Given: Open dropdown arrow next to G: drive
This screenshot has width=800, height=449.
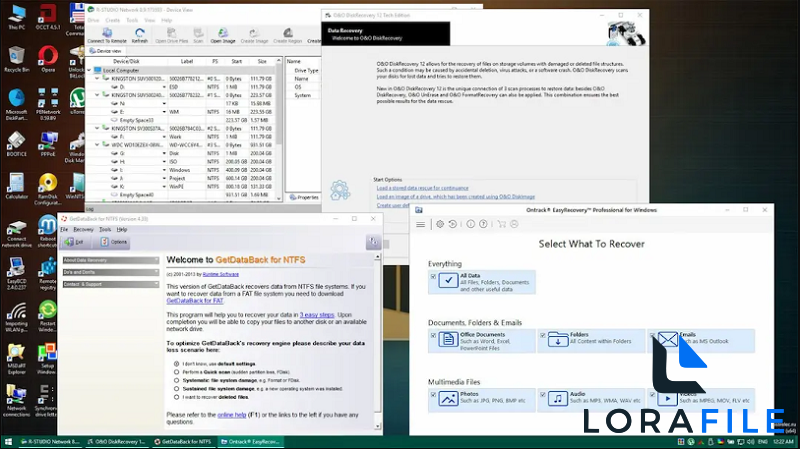Looking at the screenshot, I should [164, 153].
